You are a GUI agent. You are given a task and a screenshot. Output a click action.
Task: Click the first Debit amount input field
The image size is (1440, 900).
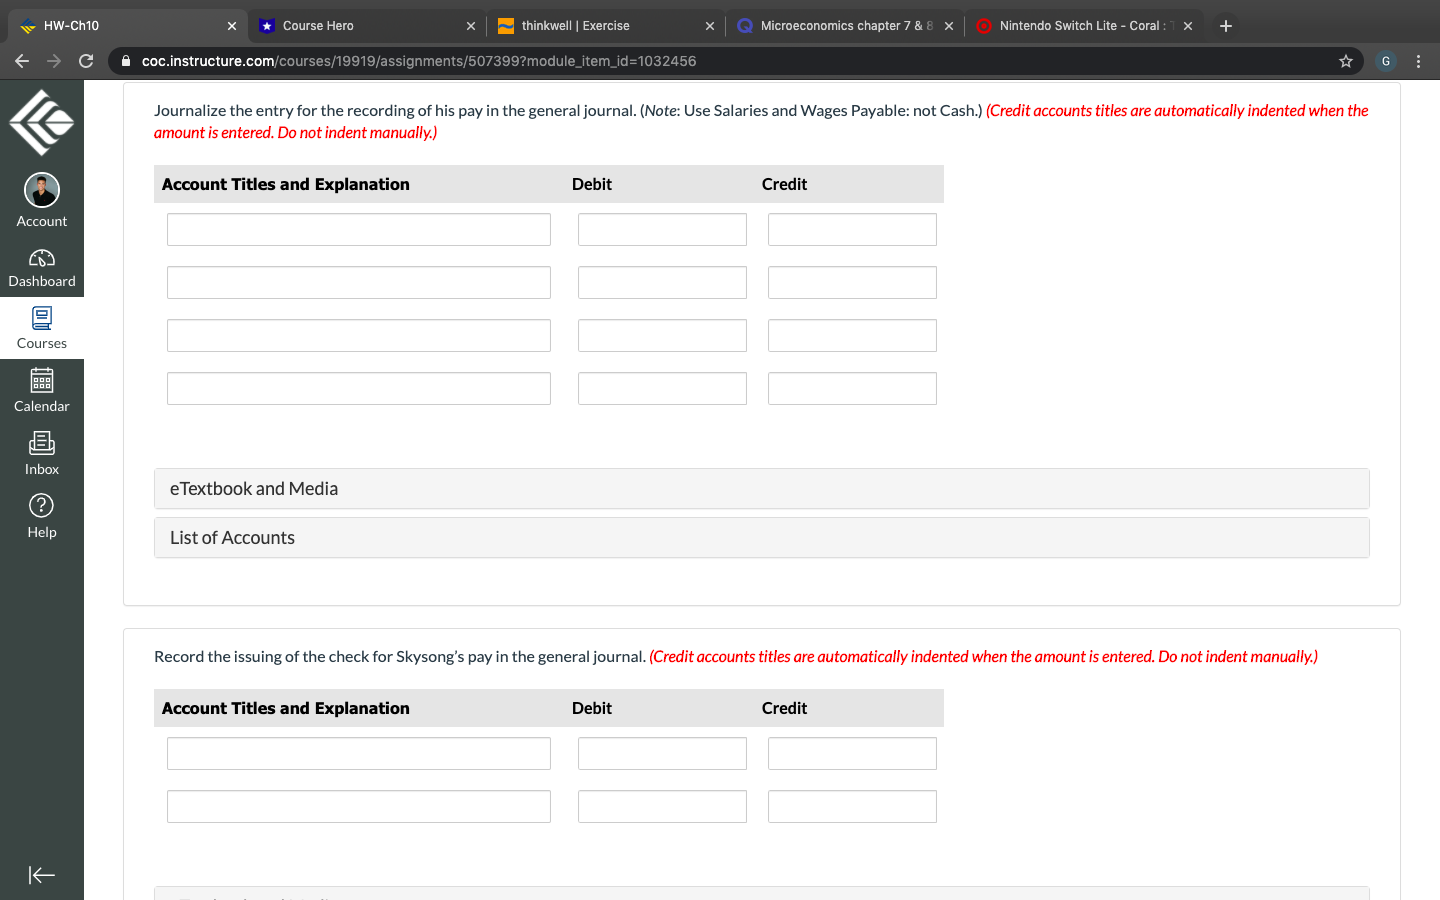pos(662,229)
